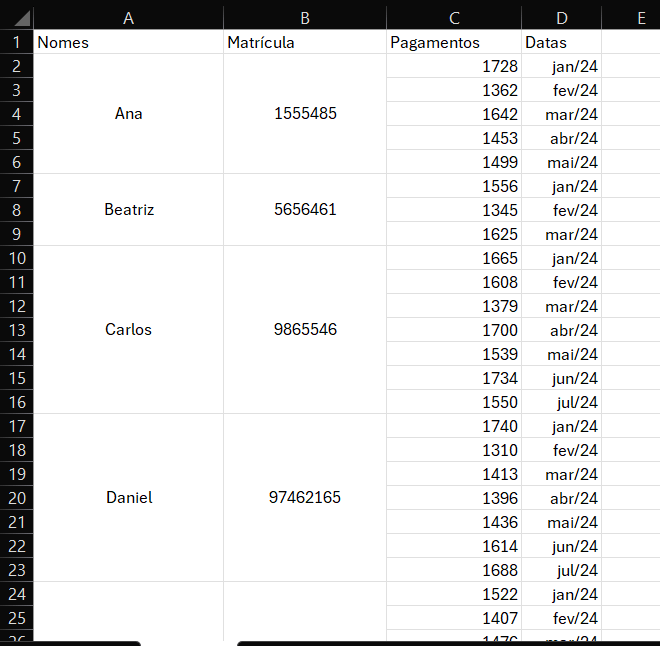Image resolution: width=660 pixels, height=646 pixels.
Task: Select matrícula 1555485
Action: click(305, 114)
